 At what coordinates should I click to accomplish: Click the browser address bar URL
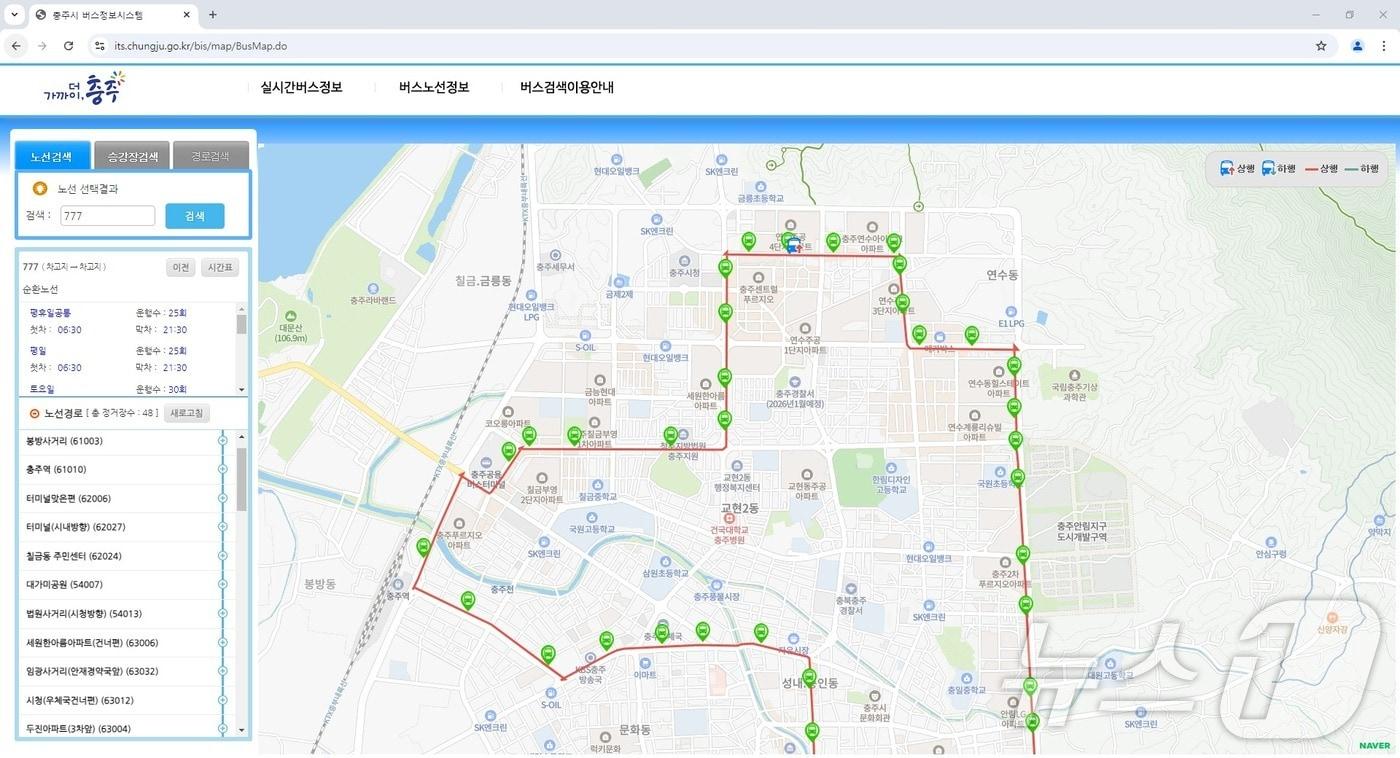coord(201,46)
